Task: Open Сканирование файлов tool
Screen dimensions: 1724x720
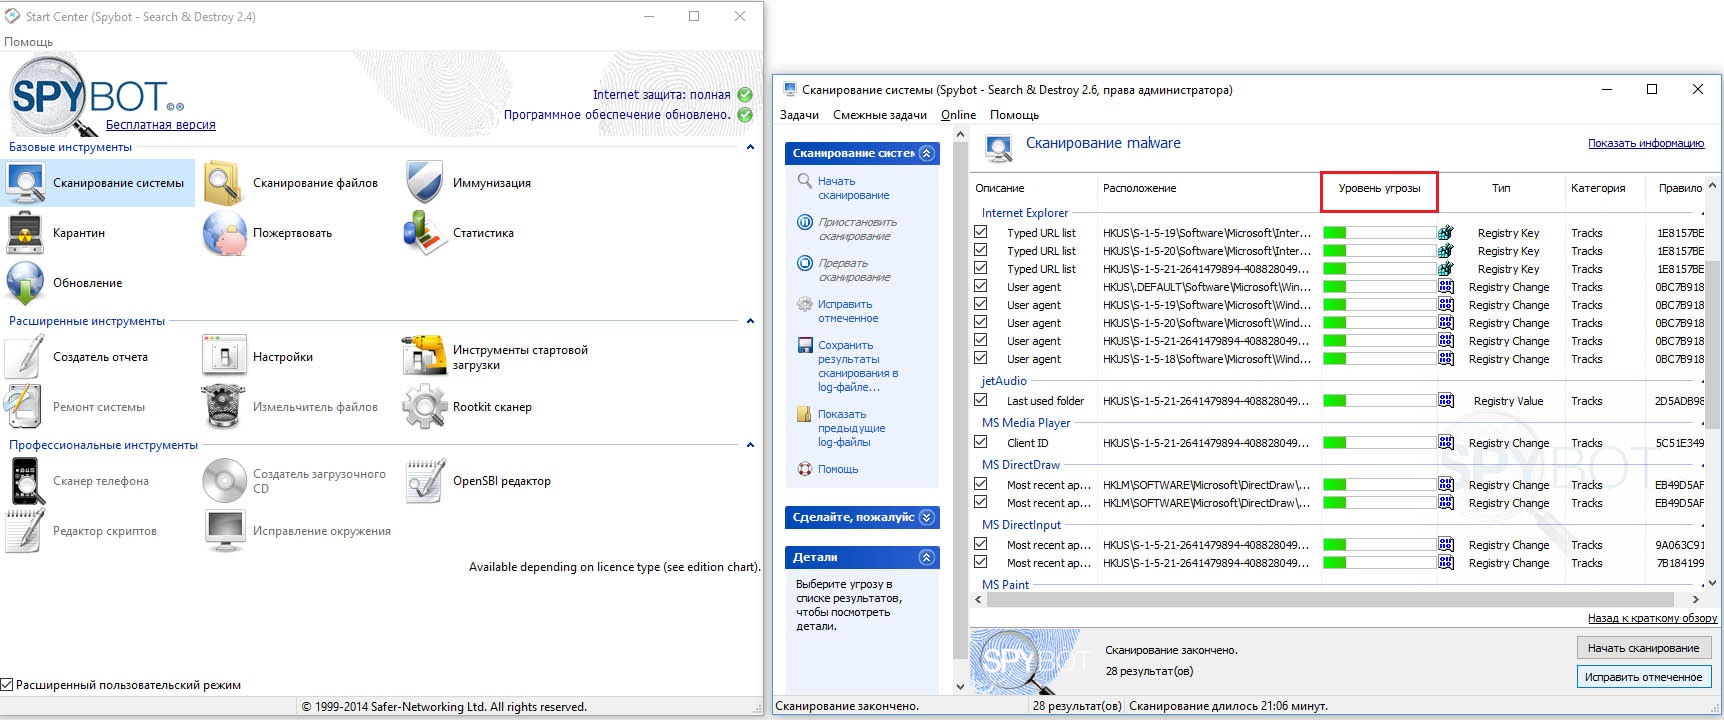Action: click(x=291, y=183)
